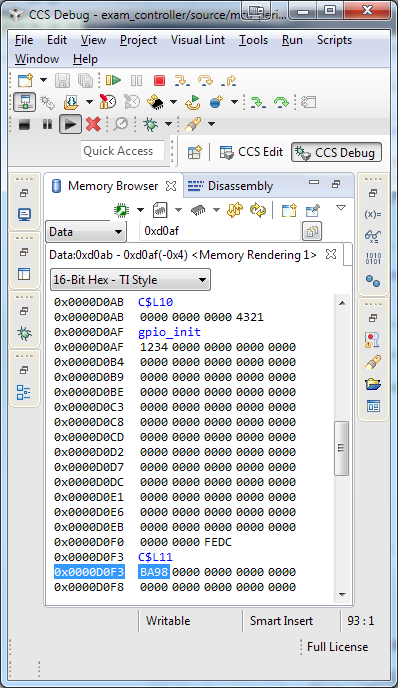
Task: Click the 0xd0af address input field
Action: click(220, 231)
